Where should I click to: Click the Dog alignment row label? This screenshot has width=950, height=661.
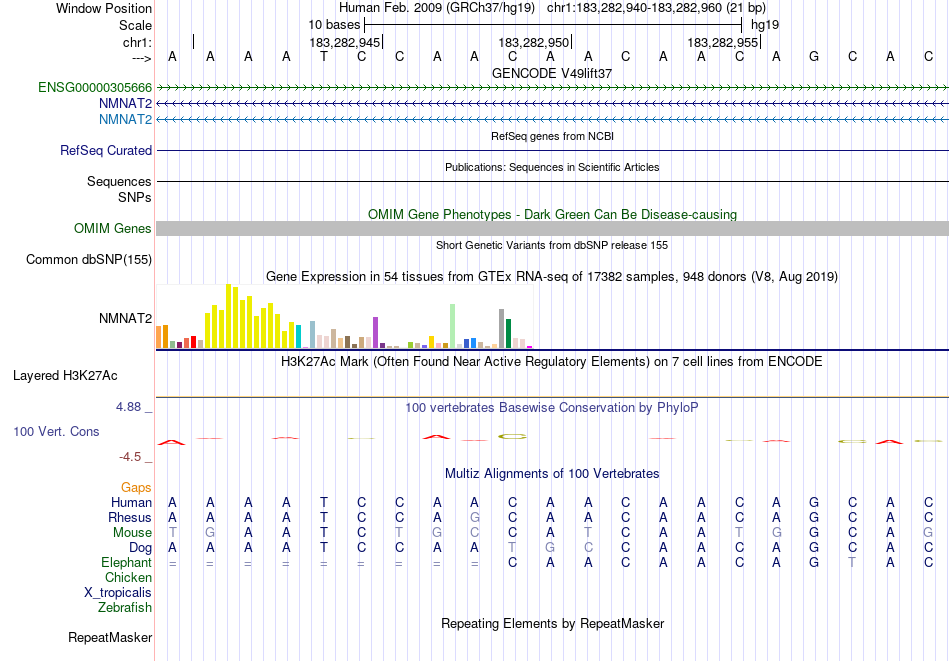pos(141,548)
